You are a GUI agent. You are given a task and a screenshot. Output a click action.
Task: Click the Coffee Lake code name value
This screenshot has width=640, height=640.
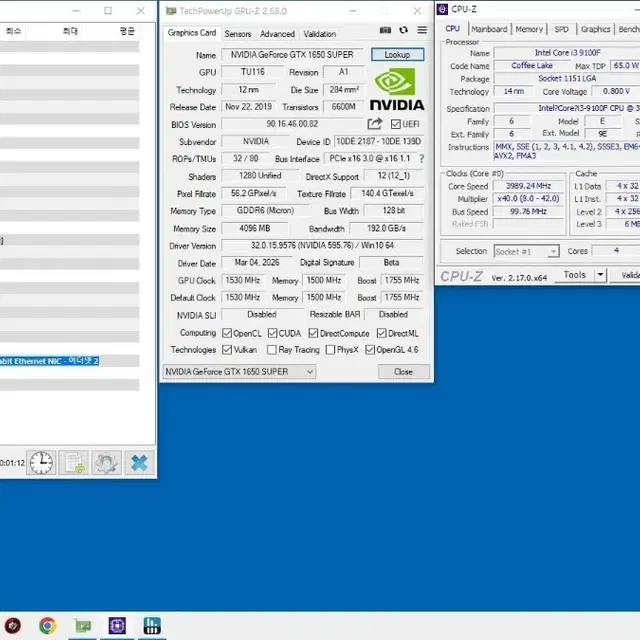(x=532, y=65)
